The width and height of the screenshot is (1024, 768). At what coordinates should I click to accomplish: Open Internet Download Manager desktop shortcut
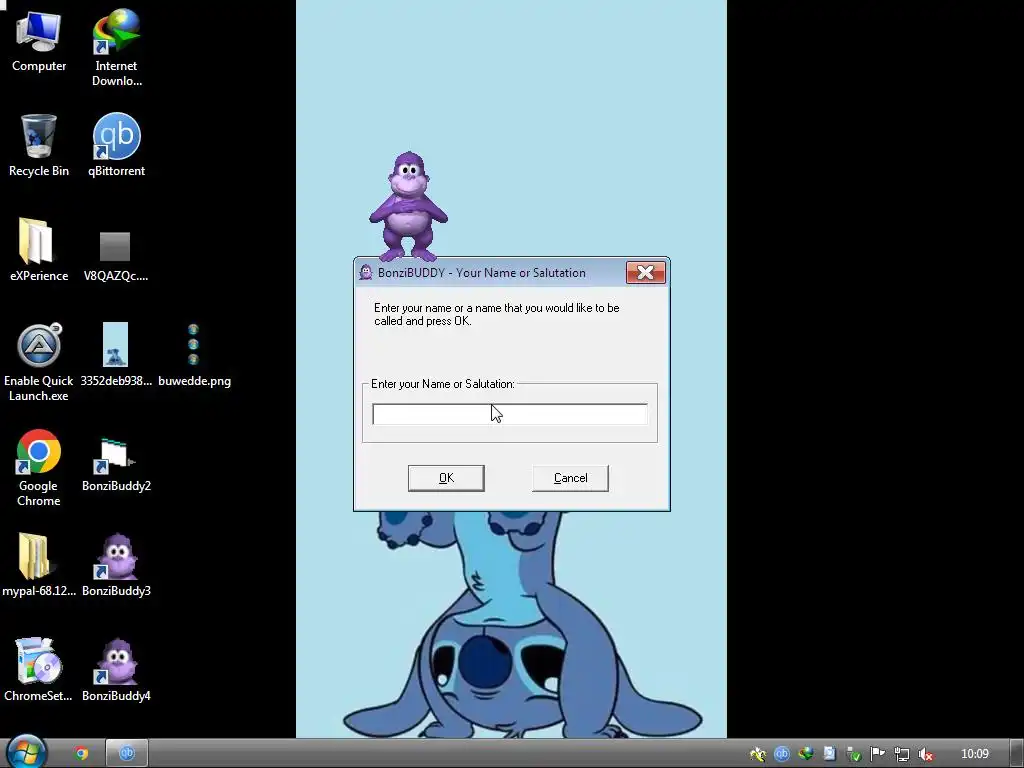click(116, 48)
